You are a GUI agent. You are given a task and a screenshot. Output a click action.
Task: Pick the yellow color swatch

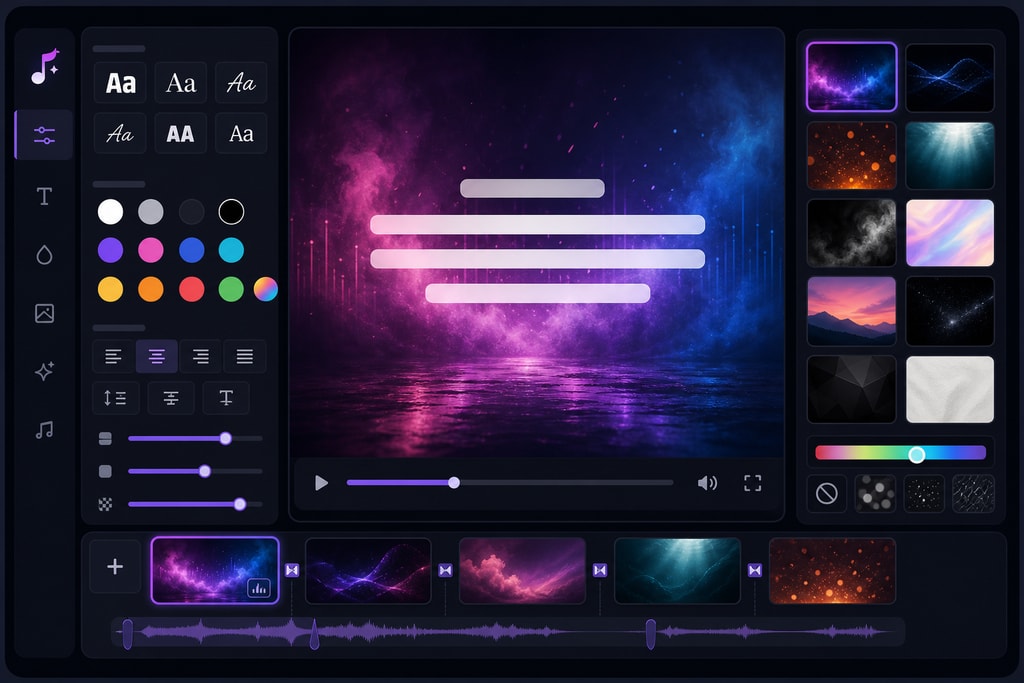(110, 289)
